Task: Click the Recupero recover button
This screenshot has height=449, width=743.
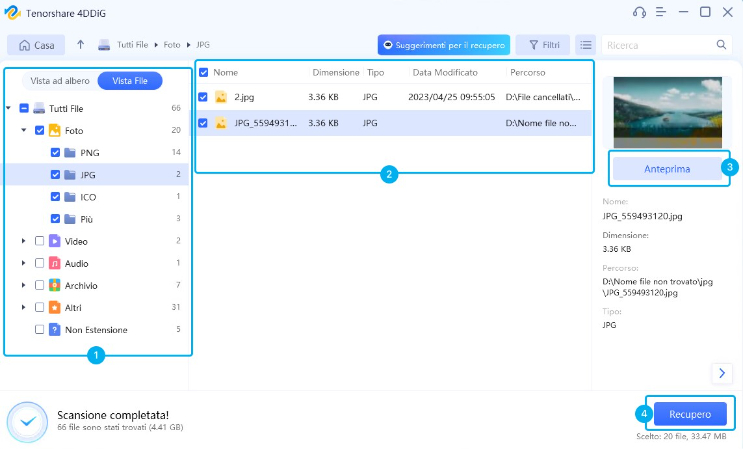Action: (690, 413)
